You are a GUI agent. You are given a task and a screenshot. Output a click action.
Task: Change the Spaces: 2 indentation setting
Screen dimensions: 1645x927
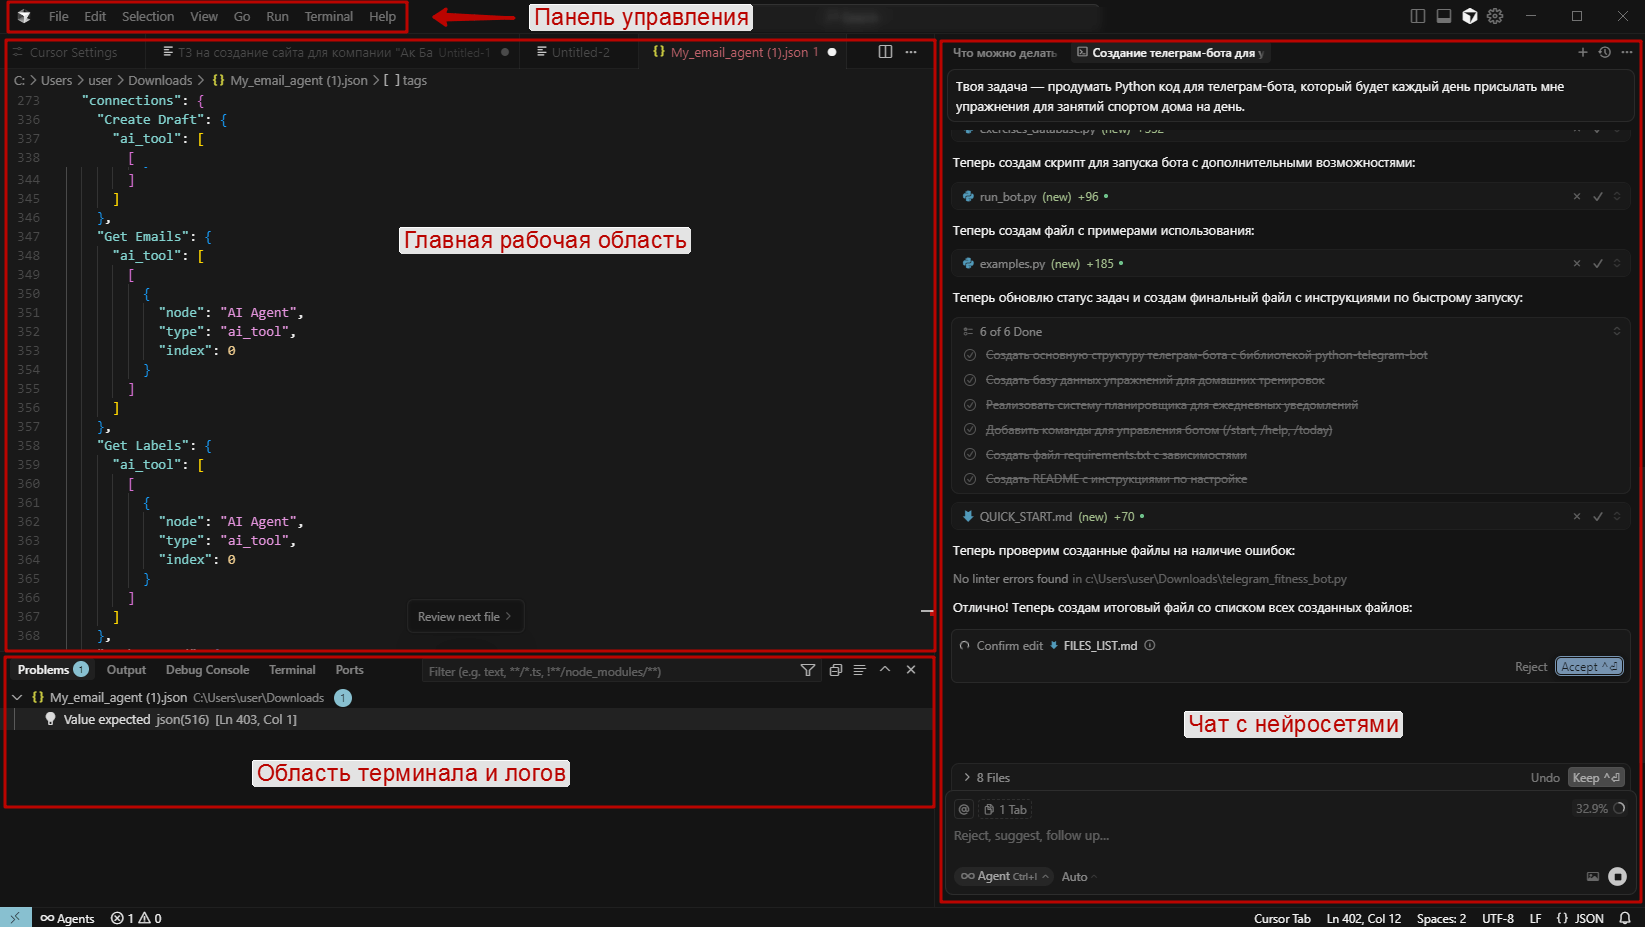coord(1441,918)
